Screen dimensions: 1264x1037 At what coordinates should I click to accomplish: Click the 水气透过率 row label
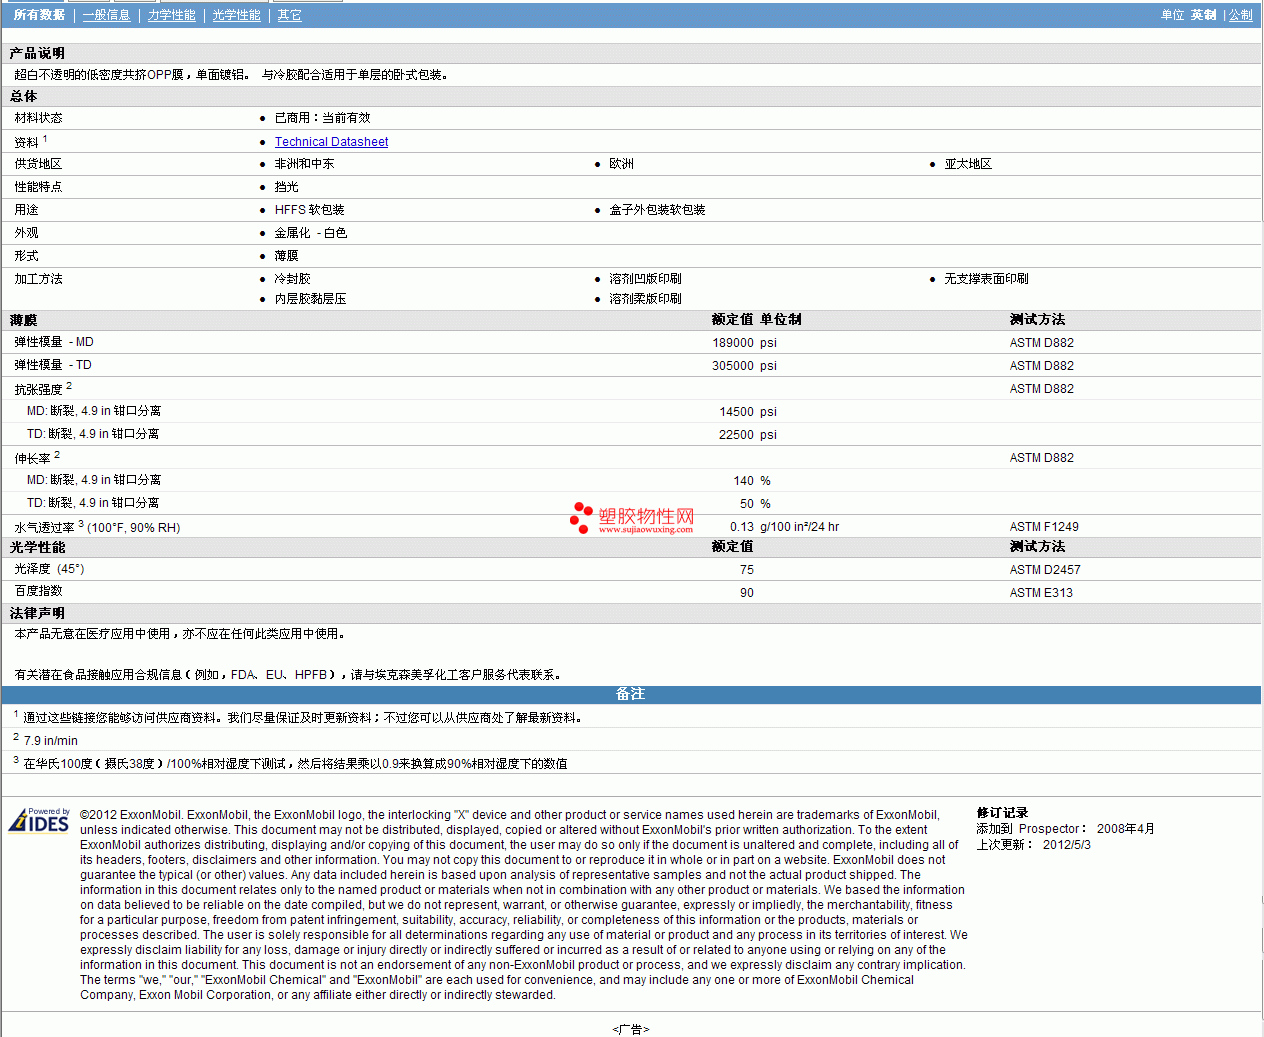pos(97,527)
